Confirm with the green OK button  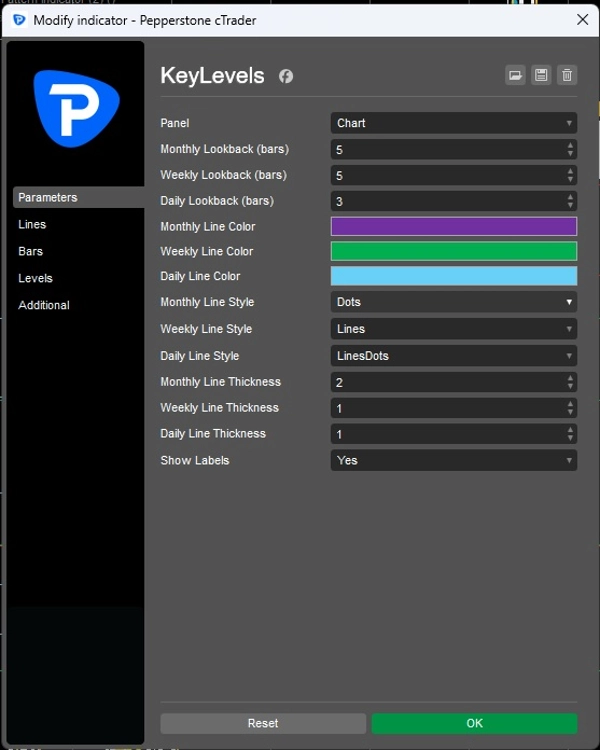pos(474,723)
